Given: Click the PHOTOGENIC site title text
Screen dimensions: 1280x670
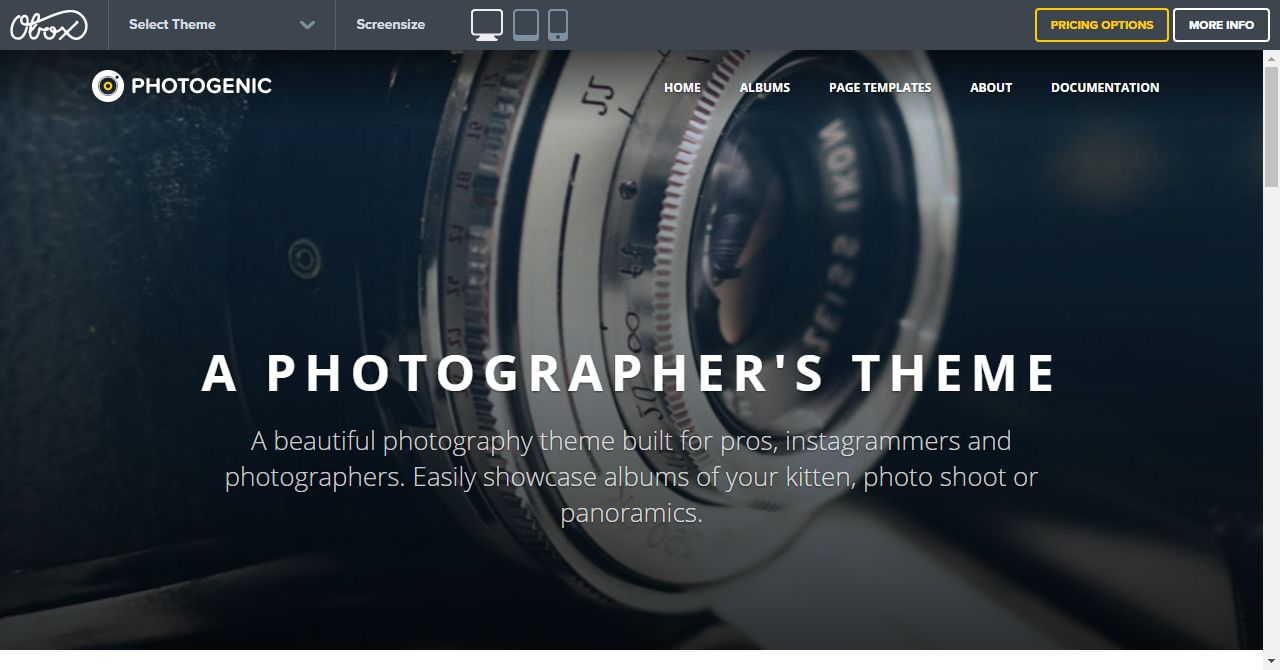Looking at the screenshot, I should point(201,86).
